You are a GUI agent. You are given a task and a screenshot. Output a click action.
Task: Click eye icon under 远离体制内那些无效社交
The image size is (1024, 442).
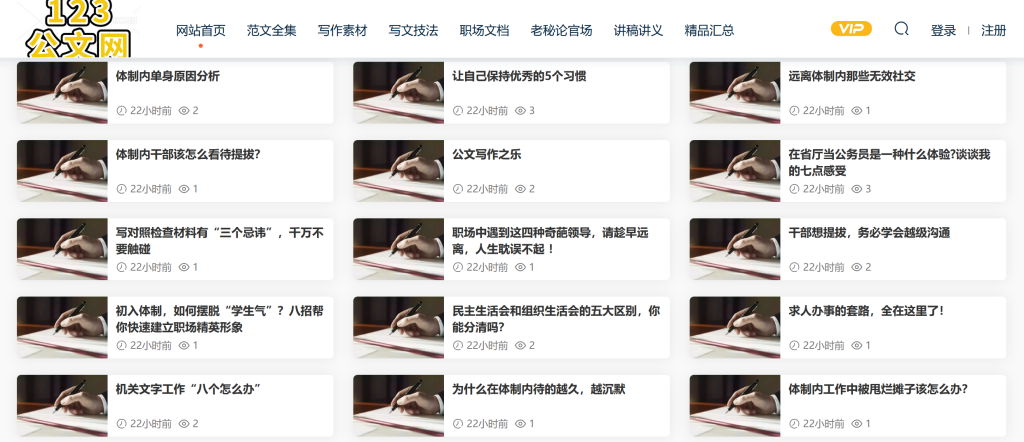856,111
